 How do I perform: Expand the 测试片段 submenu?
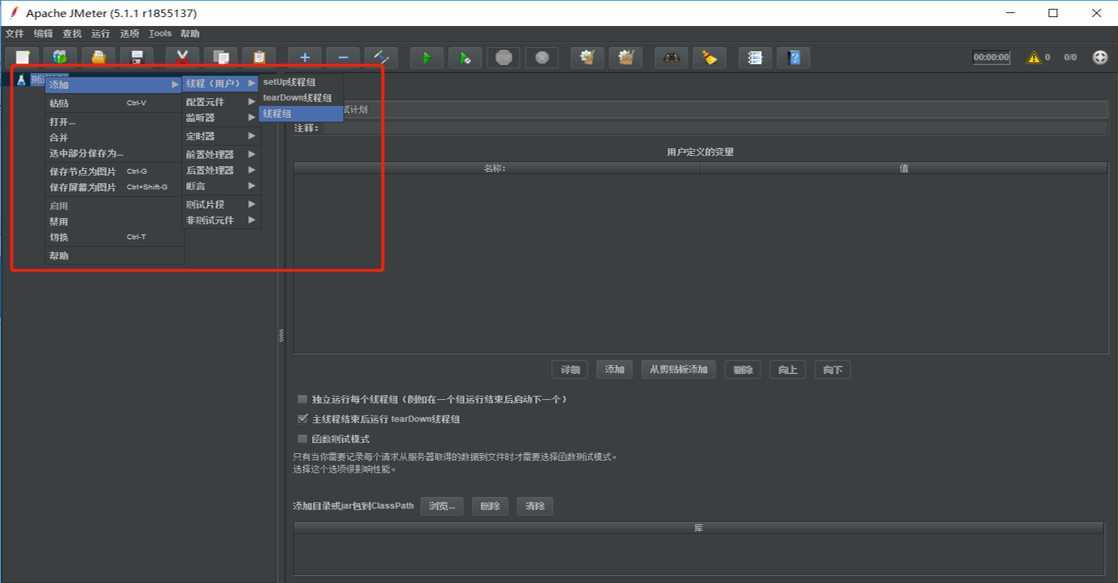click(x=220, y=205)
